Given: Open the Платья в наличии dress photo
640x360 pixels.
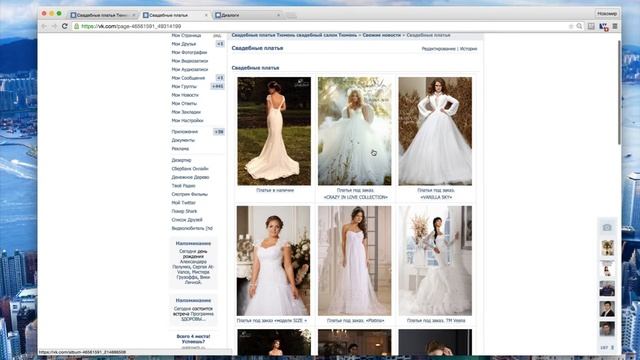Looking at the screenshot, I should (x=274, y=131).
